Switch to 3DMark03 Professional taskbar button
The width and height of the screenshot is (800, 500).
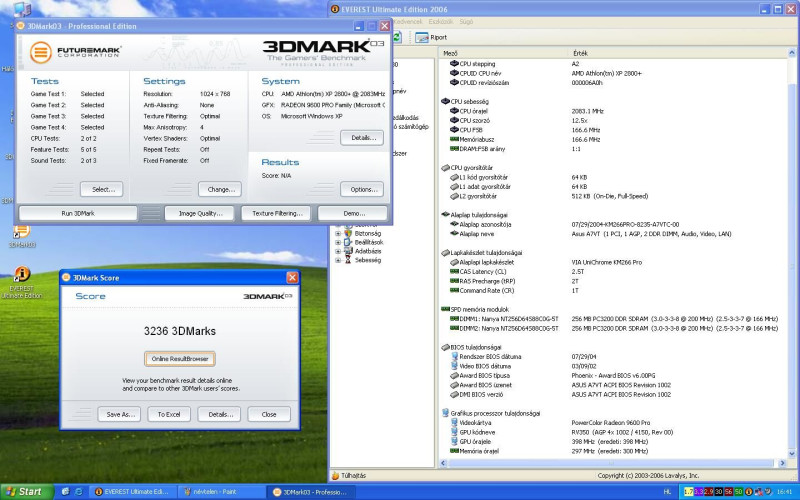tap(310, 492)
